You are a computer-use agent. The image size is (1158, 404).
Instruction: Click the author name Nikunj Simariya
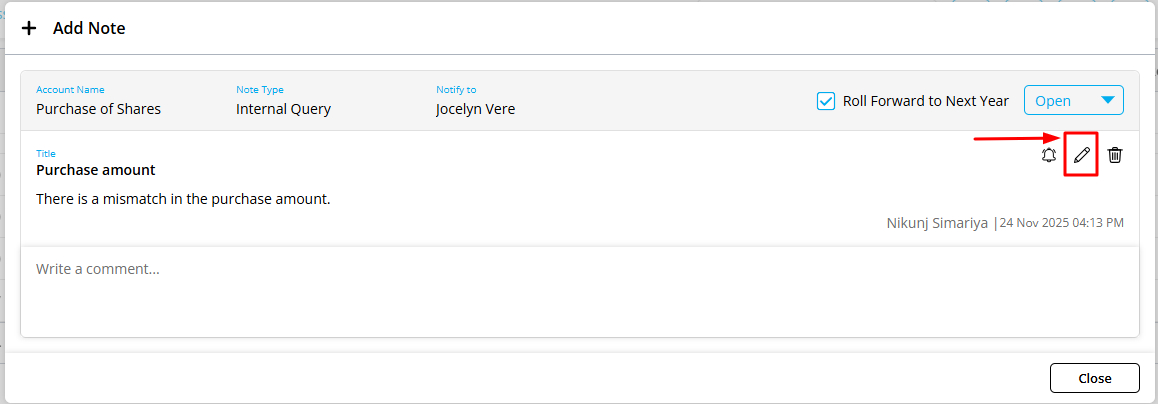pos(937,222)
